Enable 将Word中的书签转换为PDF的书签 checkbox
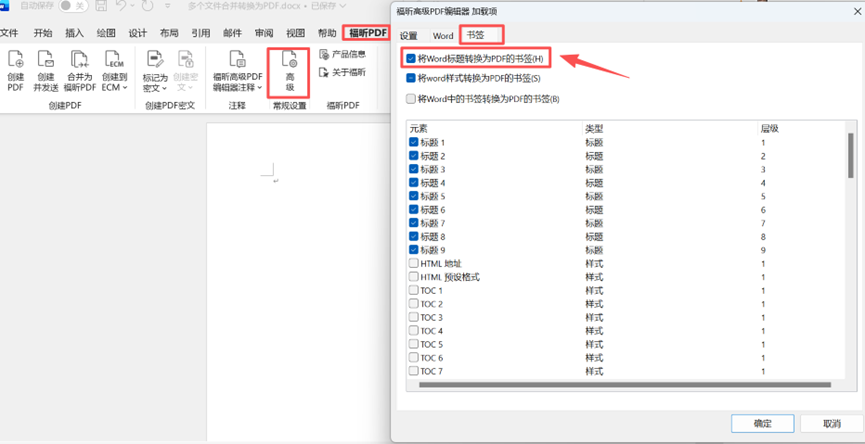The image size is (865, 444). point(411,98)
